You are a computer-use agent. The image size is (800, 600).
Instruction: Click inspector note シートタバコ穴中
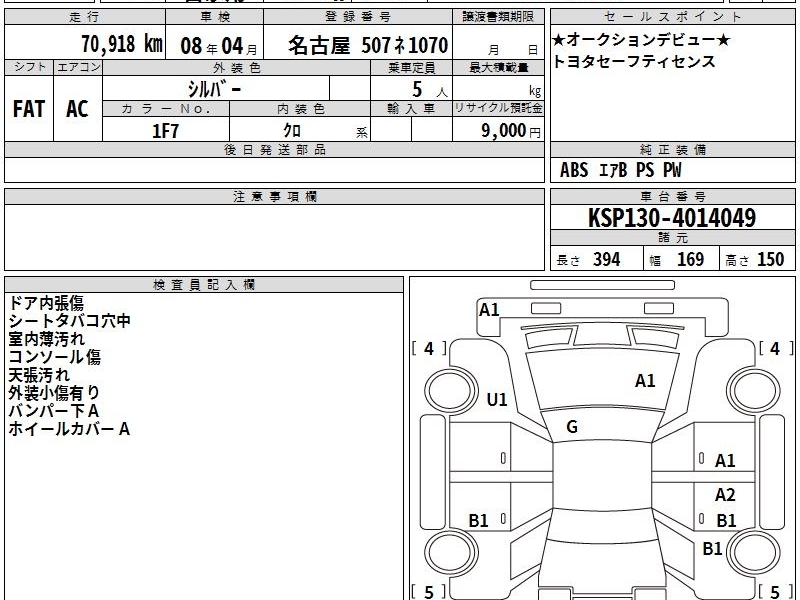coord(69,321)
